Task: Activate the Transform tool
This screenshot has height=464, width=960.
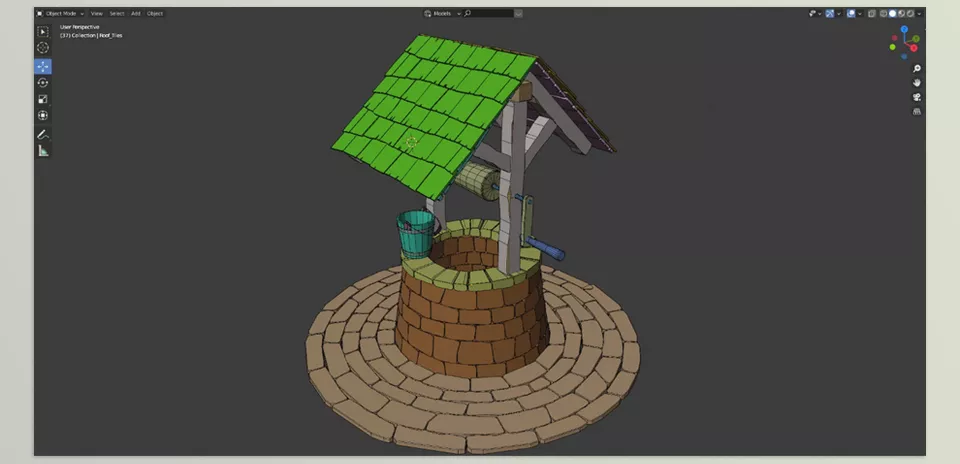Action: point(43,115)
